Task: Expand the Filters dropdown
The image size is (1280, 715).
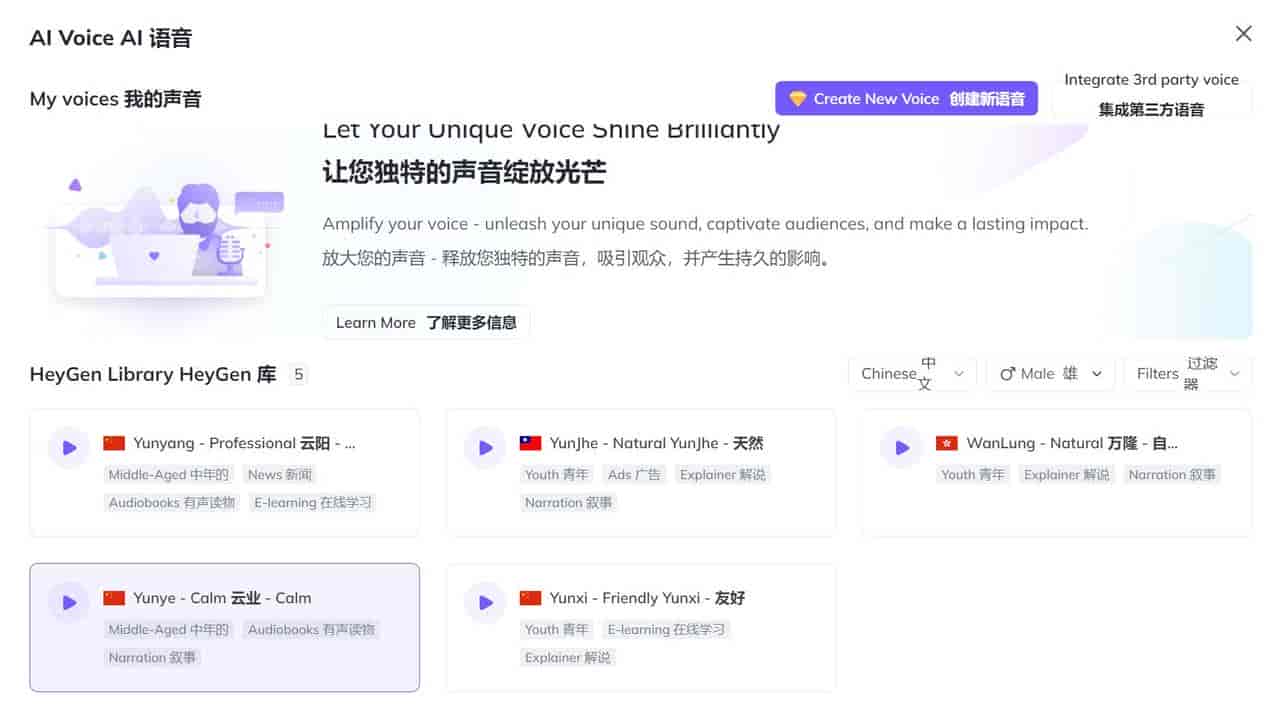Action: point(1188,373)
